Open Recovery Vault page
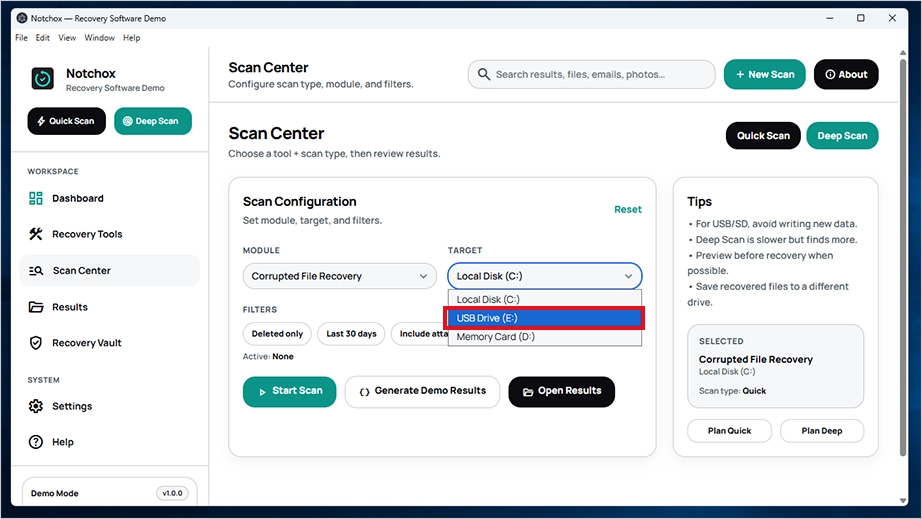This screenshot has width=922, height=519. point(109,343)
